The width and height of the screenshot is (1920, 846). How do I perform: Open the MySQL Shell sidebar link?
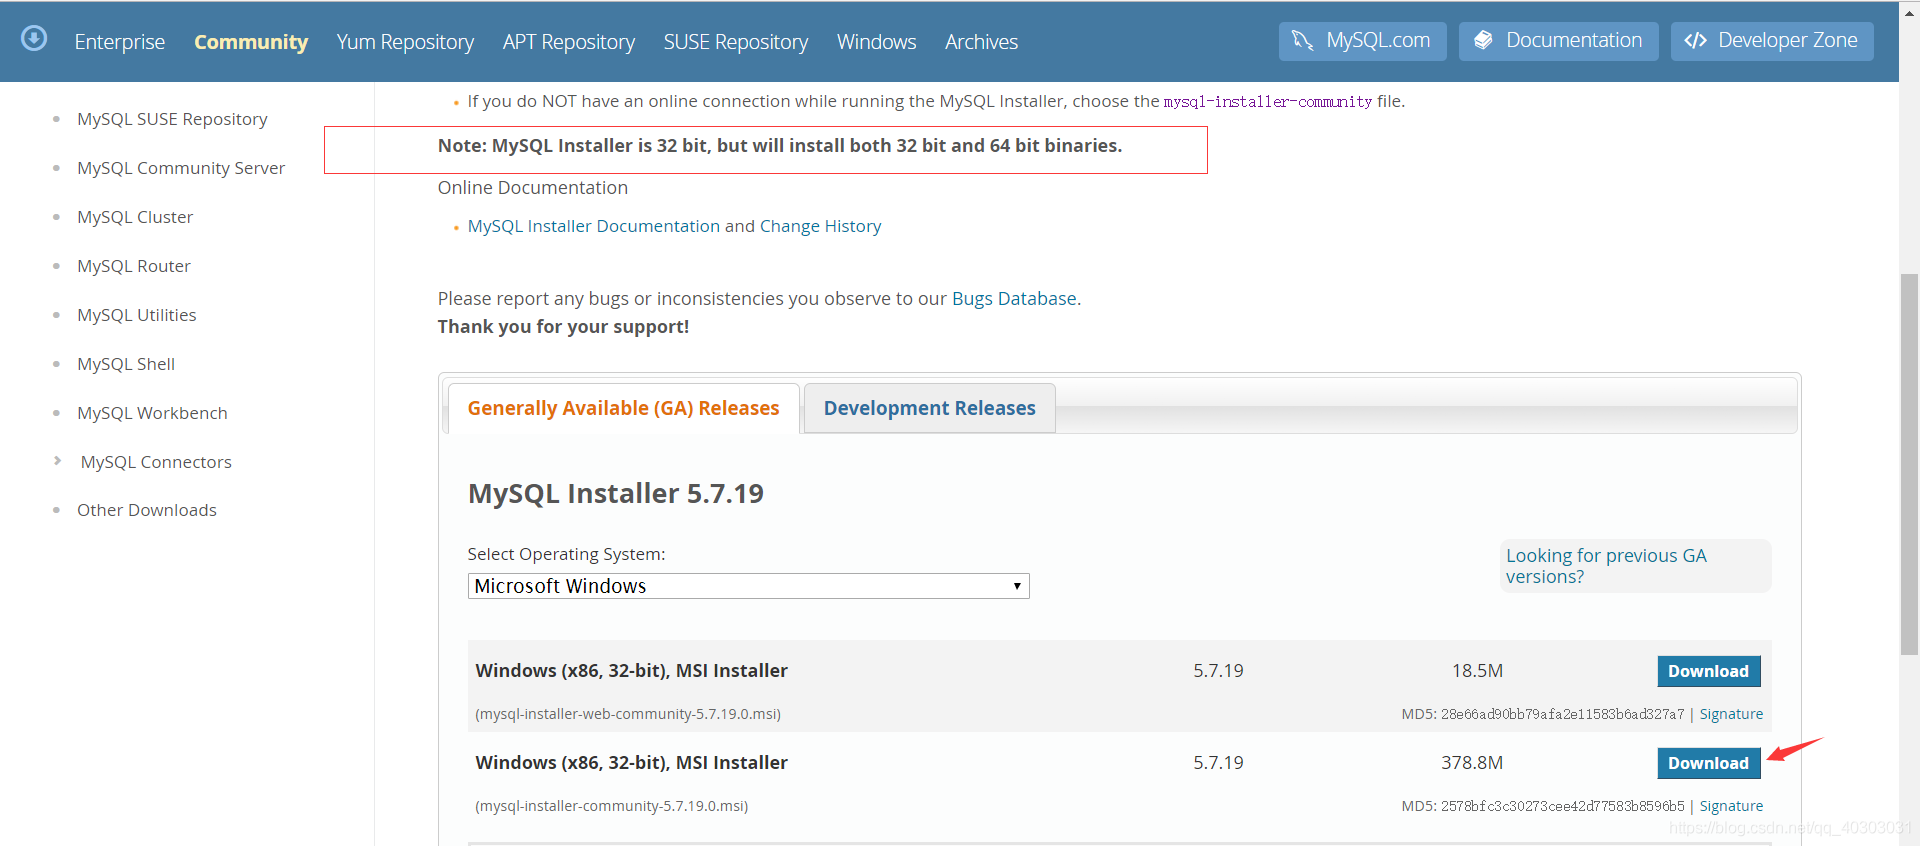coord(126,364)
